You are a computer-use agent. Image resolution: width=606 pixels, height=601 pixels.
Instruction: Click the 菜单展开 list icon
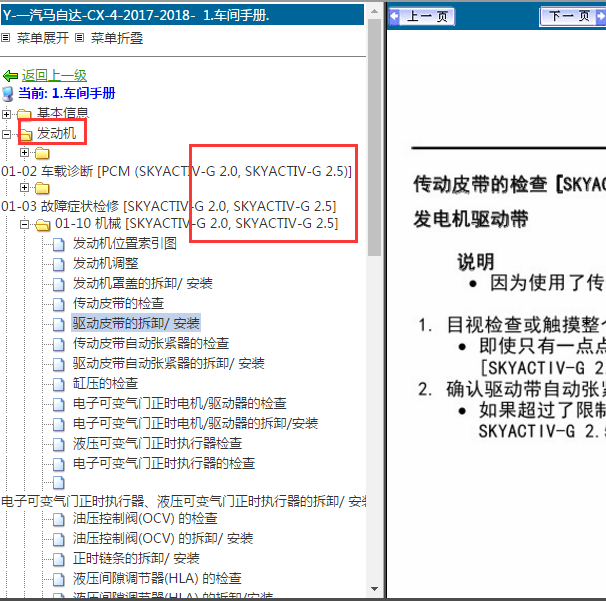click(x=5, y=38)
